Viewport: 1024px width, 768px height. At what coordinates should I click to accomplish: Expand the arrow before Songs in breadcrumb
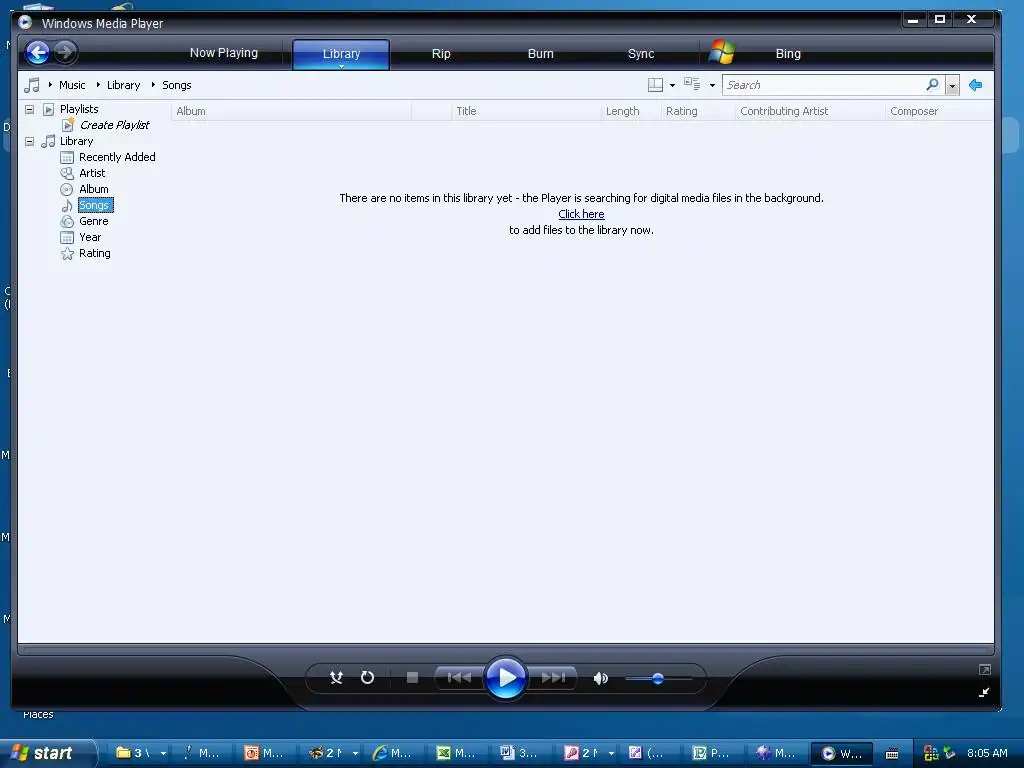(153, 85)
